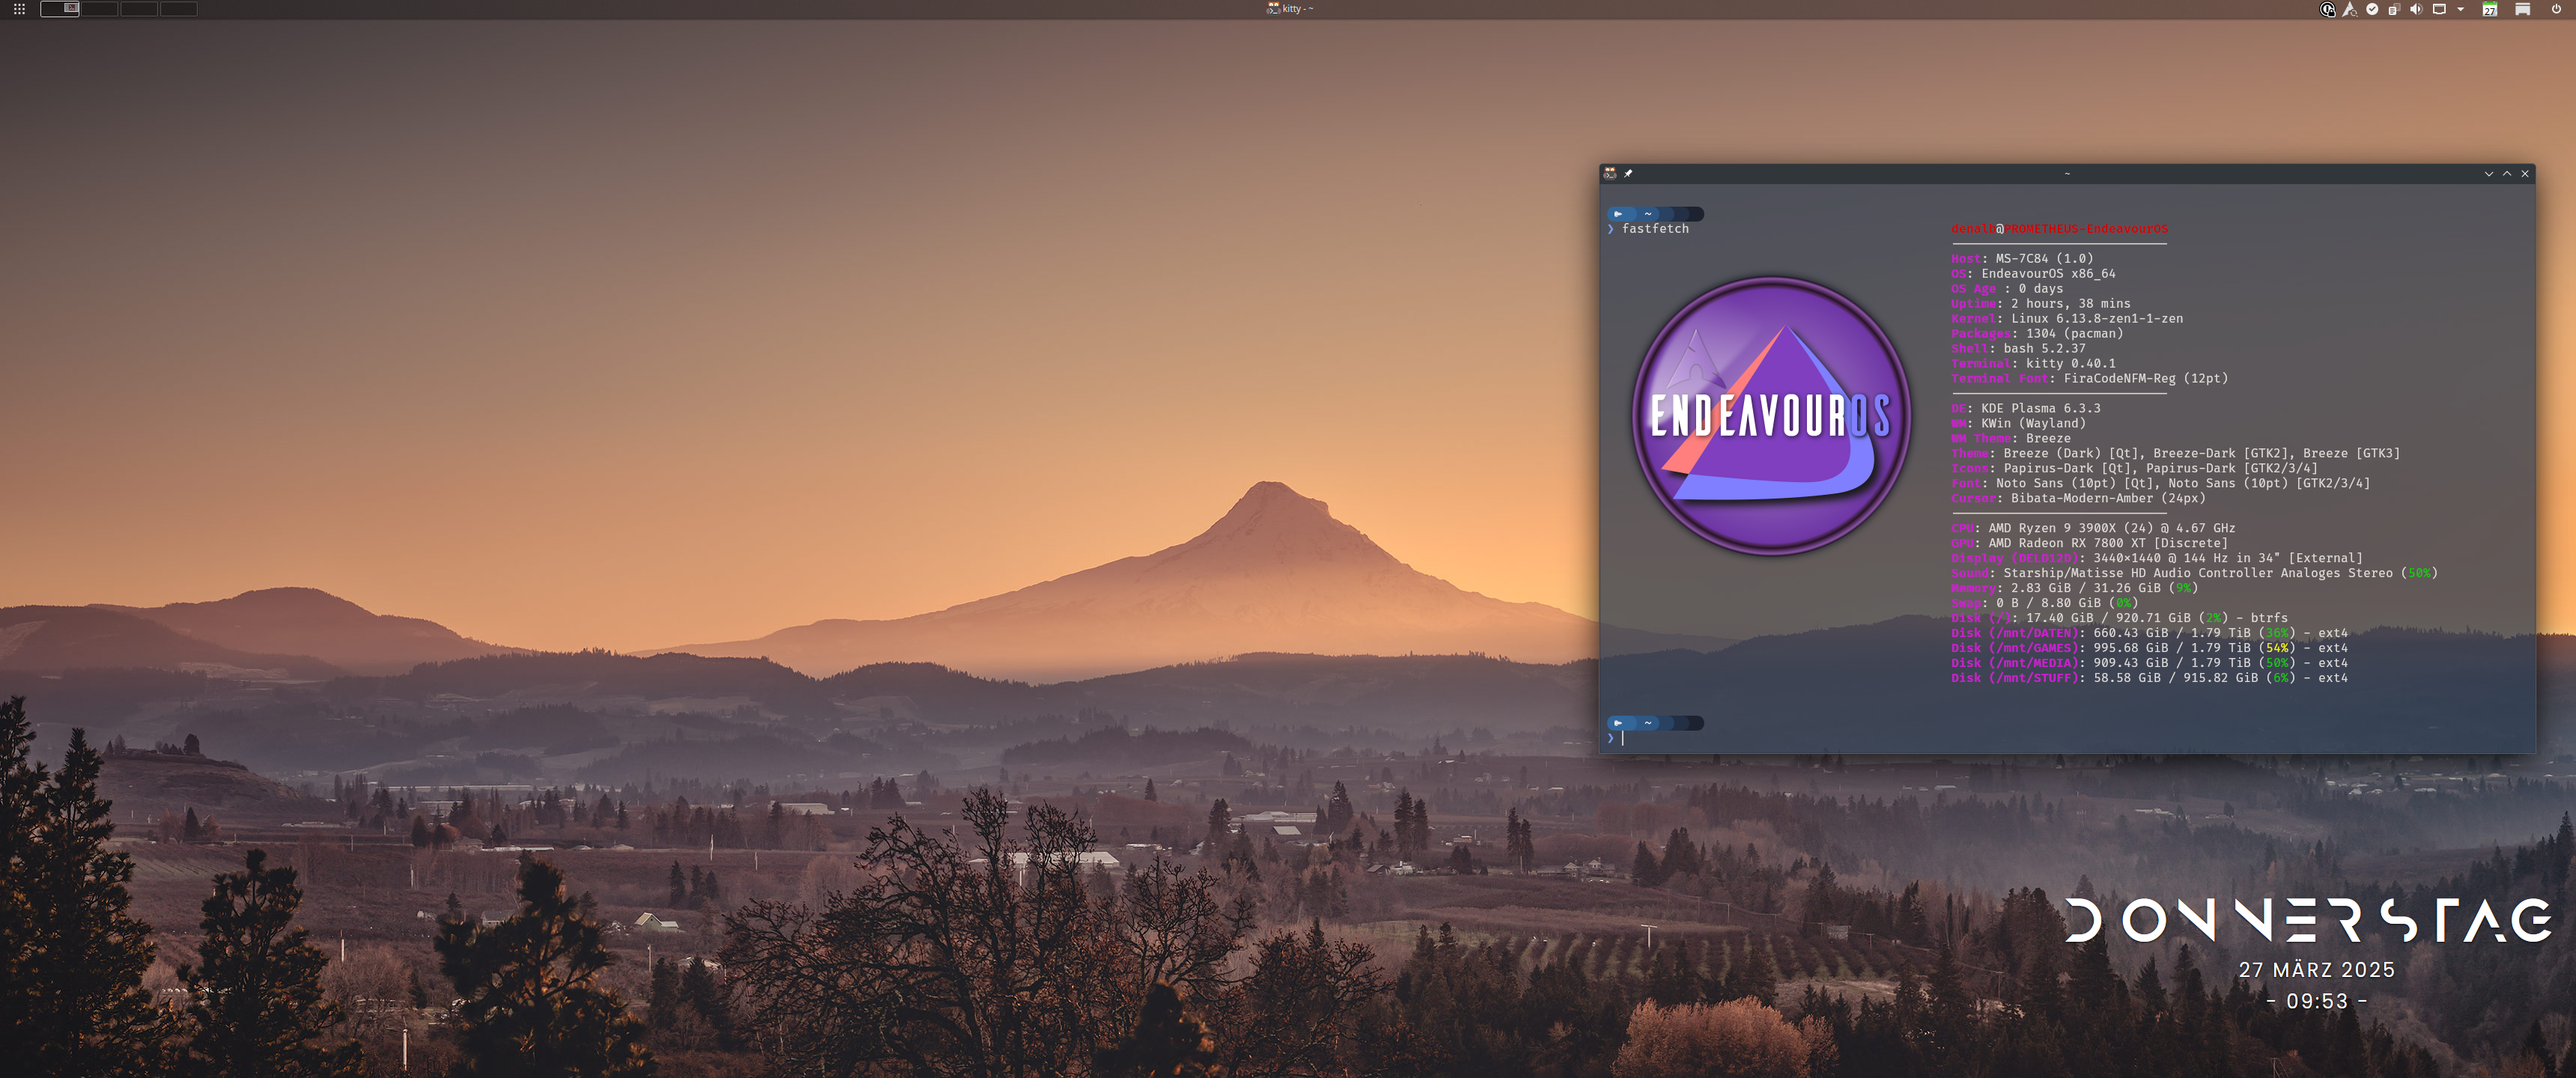Viewport: 2576px width, 1078px height.
Task: Click the 'AMD Radeon RX 7800 XT' GPU line
Action: coord(2089,544)
